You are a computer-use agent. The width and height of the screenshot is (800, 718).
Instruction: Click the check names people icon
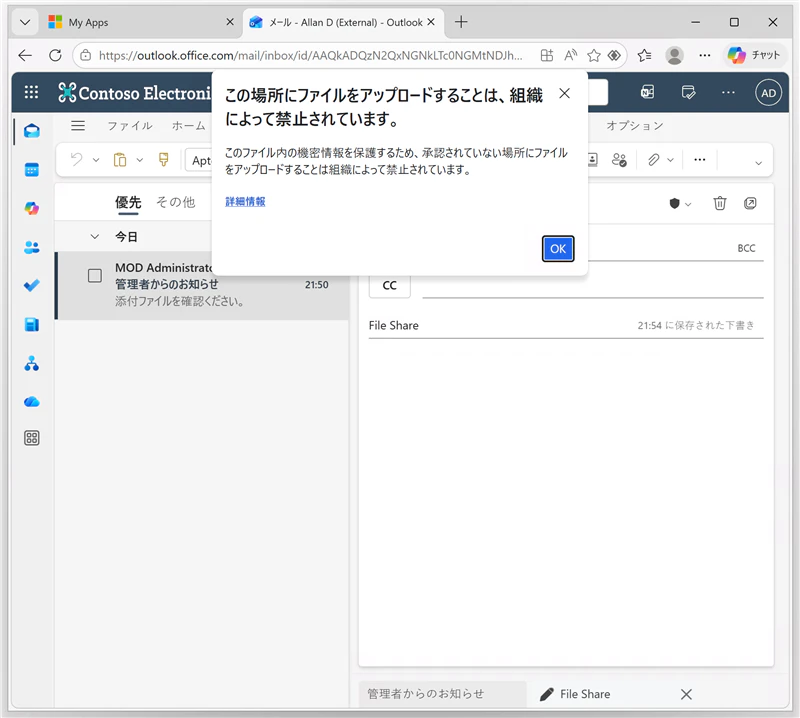[x=619, y=160]
